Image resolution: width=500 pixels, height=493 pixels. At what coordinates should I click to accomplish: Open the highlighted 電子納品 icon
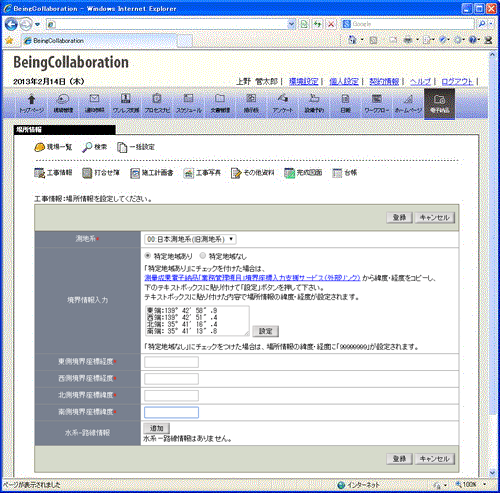click(439, 104)
